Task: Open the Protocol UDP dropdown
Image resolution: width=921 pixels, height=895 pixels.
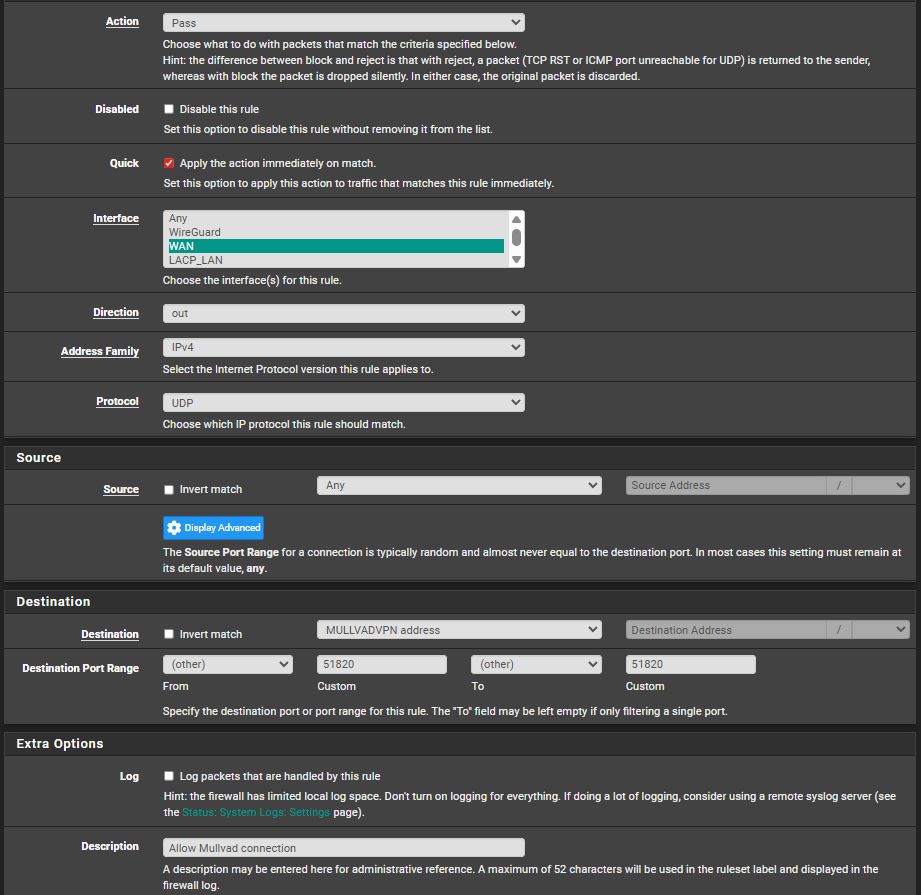Action: (x=343, y=402)
